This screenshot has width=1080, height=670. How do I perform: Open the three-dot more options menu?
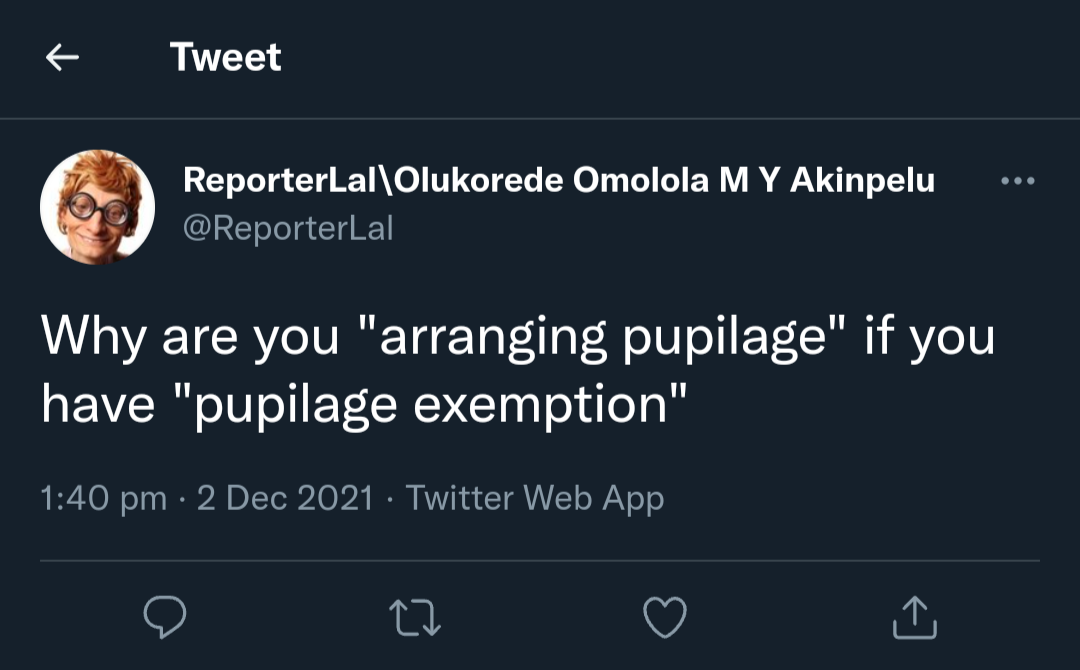1018,182
